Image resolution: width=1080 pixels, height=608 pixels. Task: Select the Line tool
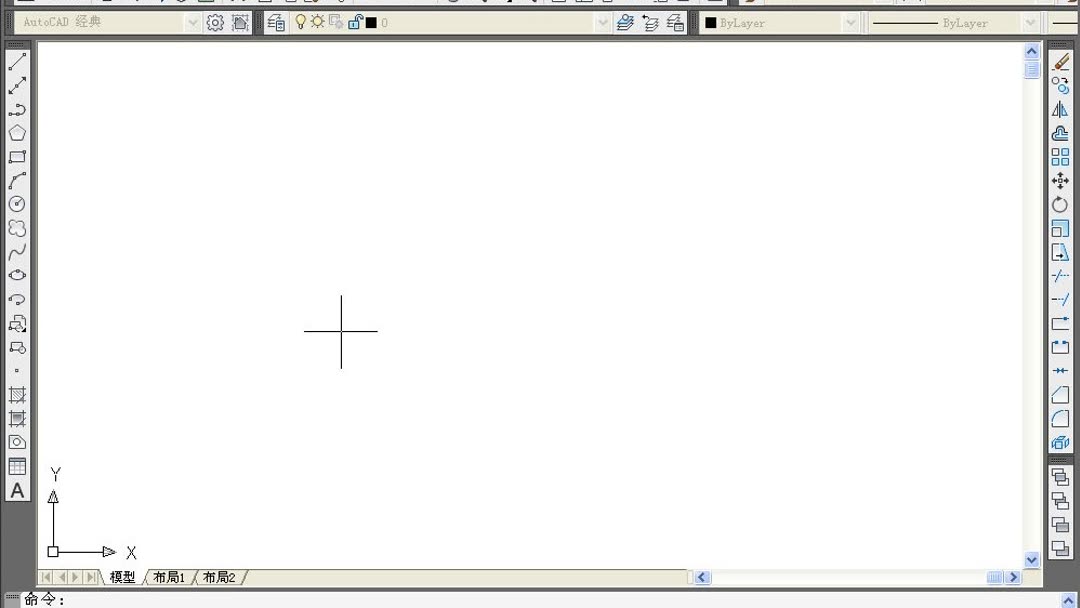click(x=17, y=60)
